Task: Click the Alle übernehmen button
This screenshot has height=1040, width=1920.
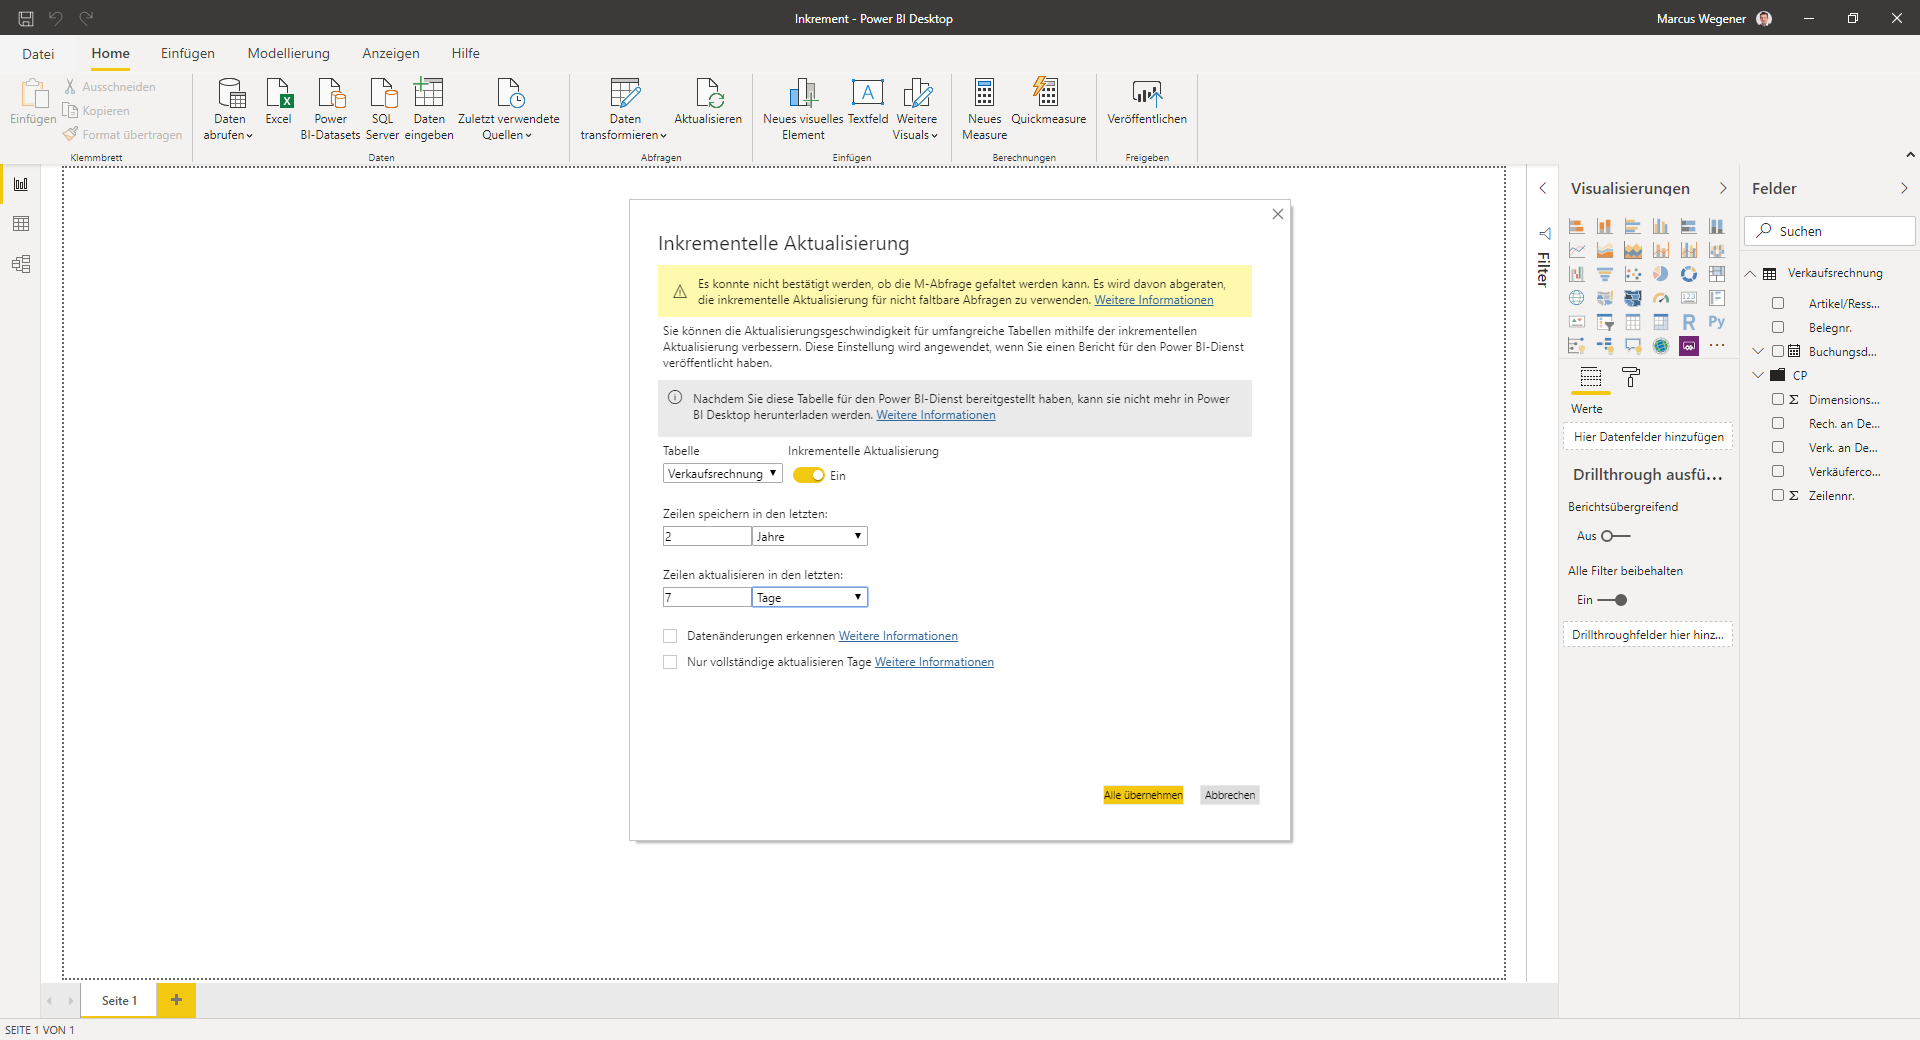Action: (x=1143, y=795)
